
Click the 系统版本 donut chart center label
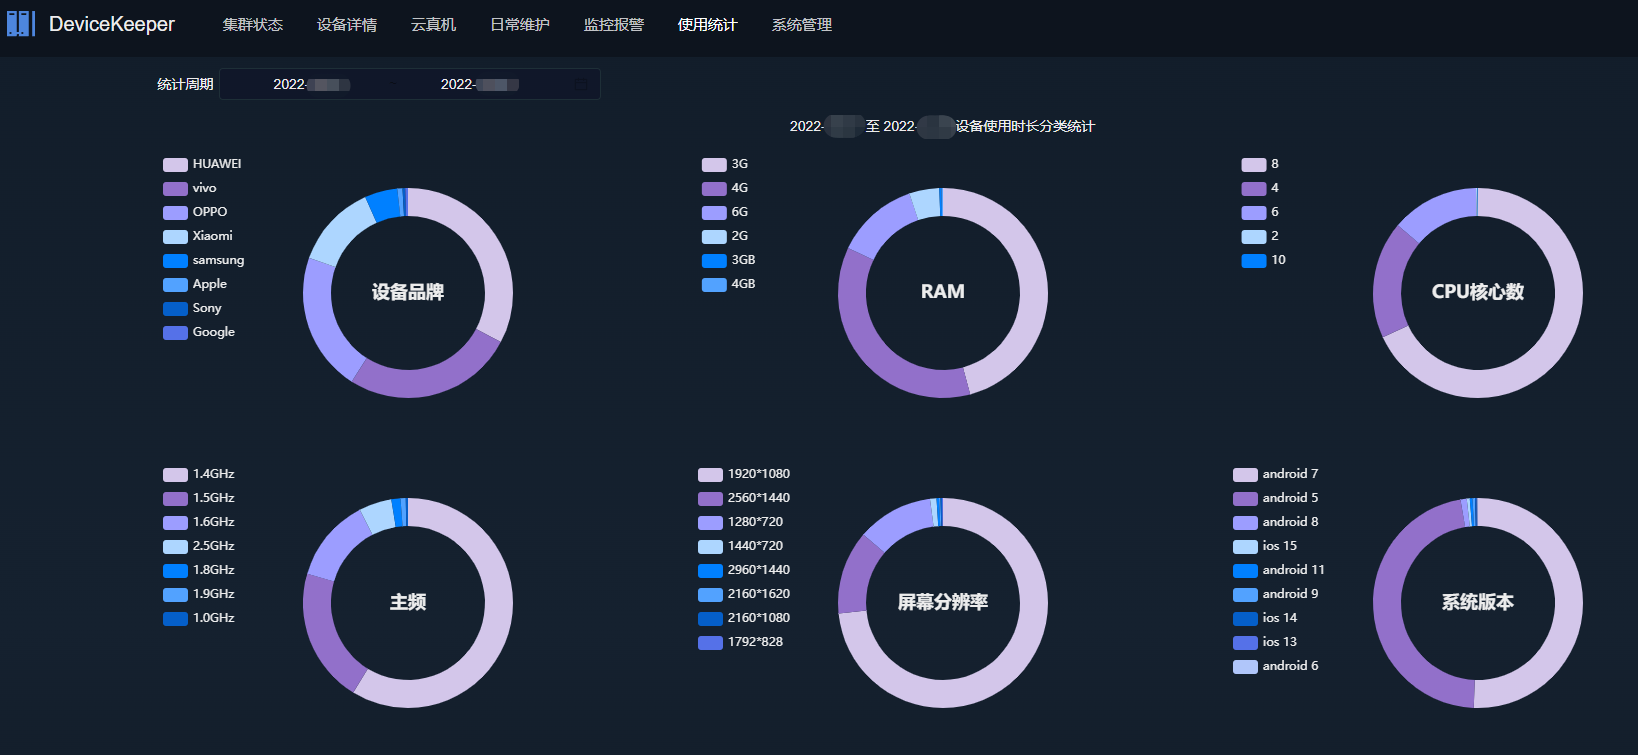point(1478,602)
